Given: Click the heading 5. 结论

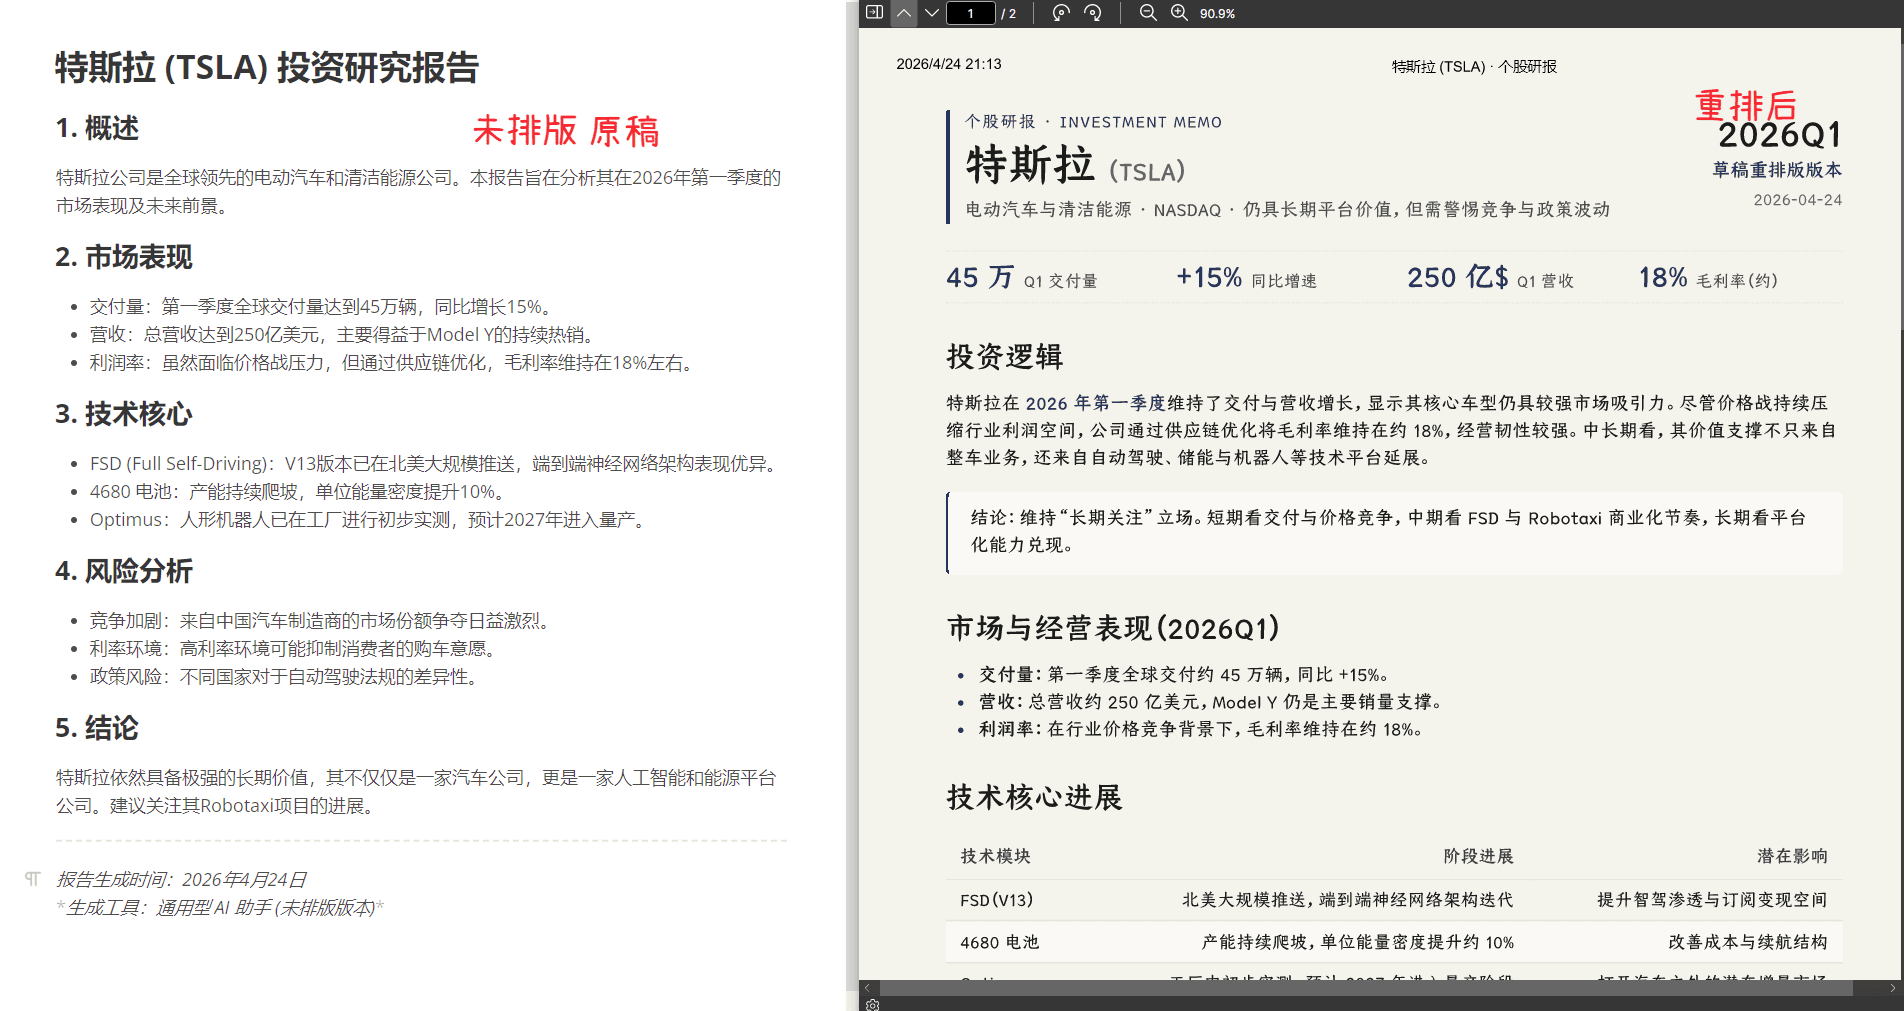Looking at the screenshot, I should pos(97,728).
